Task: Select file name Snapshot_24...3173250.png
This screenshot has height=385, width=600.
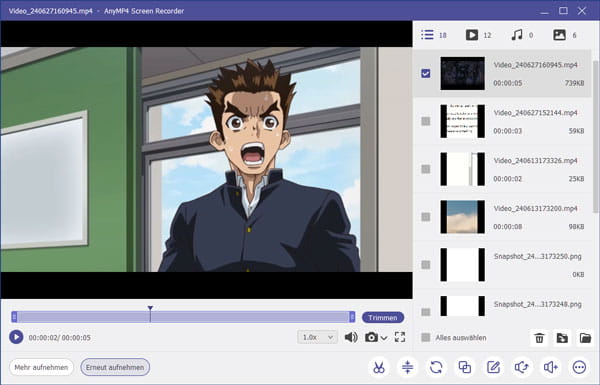Action: (x=537, y=256)
